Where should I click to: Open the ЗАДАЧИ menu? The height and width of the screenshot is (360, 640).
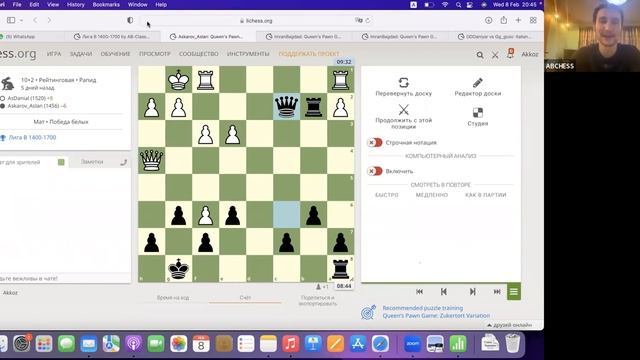81,54
